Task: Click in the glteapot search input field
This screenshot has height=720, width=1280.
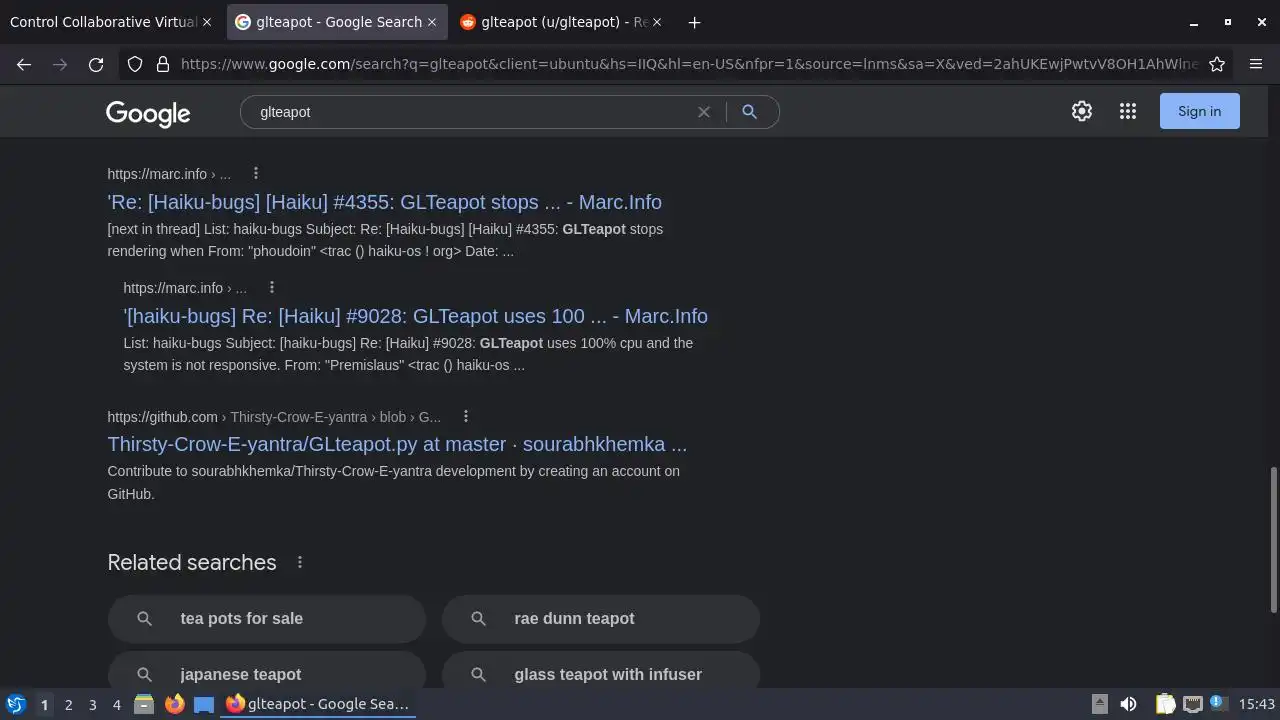Action: click(x=470, y=112)
